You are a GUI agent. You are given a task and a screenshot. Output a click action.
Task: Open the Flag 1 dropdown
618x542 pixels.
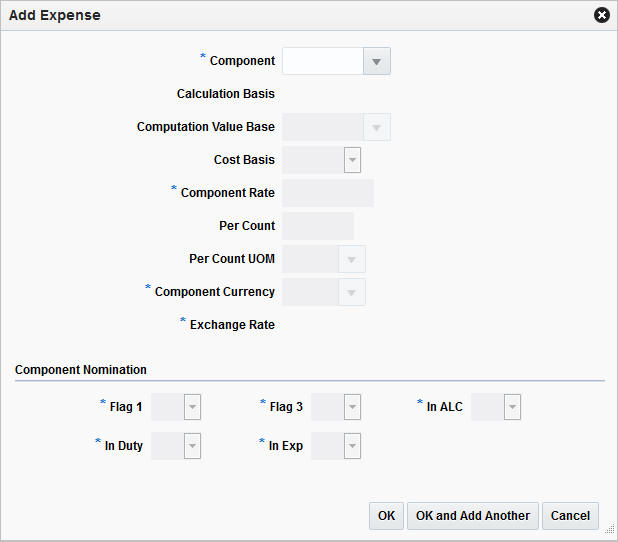point(192,407)
